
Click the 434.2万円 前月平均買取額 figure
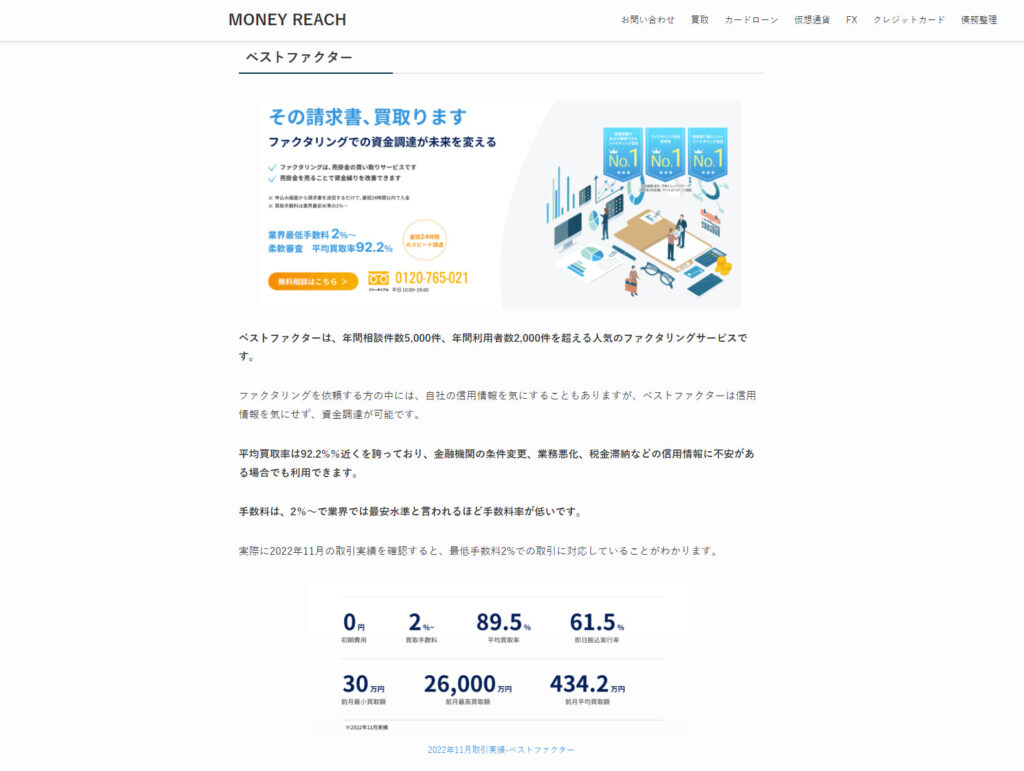588,689
